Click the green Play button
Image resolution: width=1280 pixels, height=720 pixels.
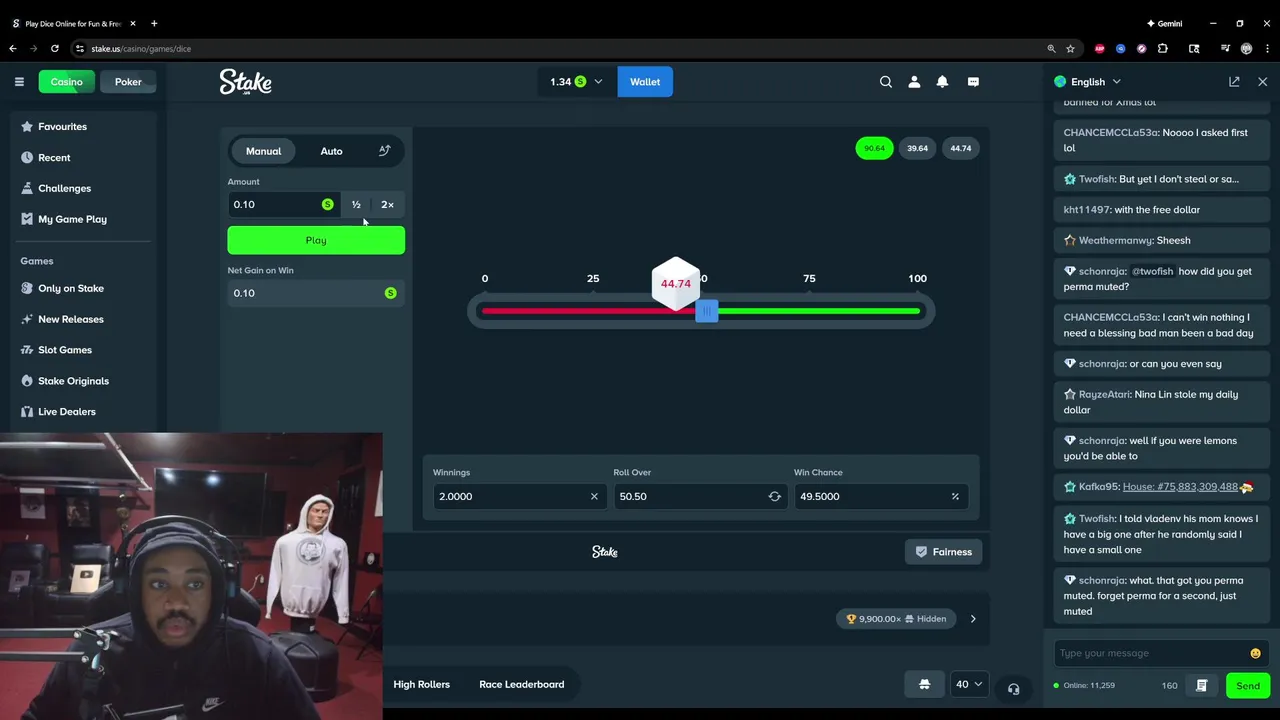coord(316,240)
